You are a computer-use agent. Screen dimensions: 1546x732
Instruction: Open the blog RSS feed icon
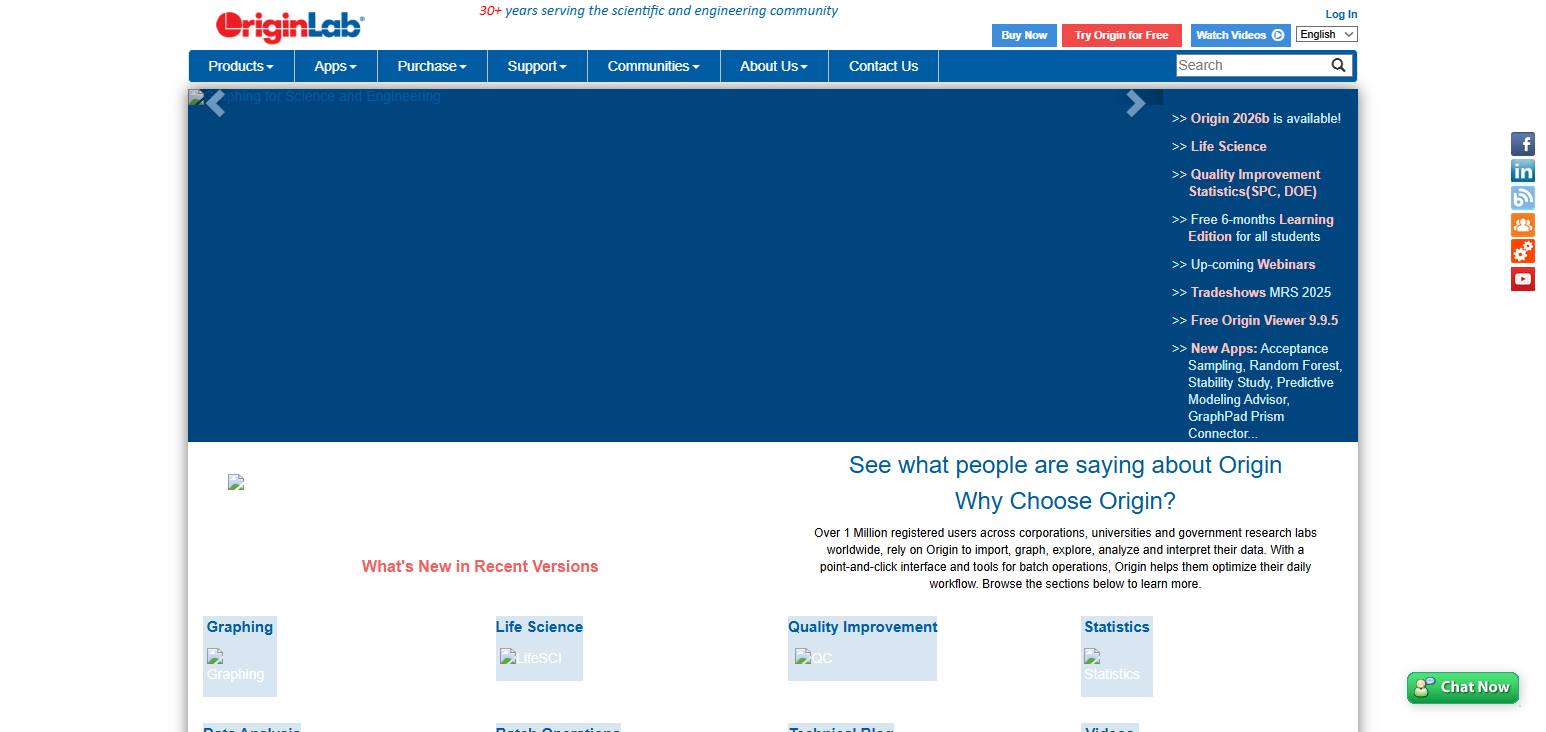(x=1522, y=198)
